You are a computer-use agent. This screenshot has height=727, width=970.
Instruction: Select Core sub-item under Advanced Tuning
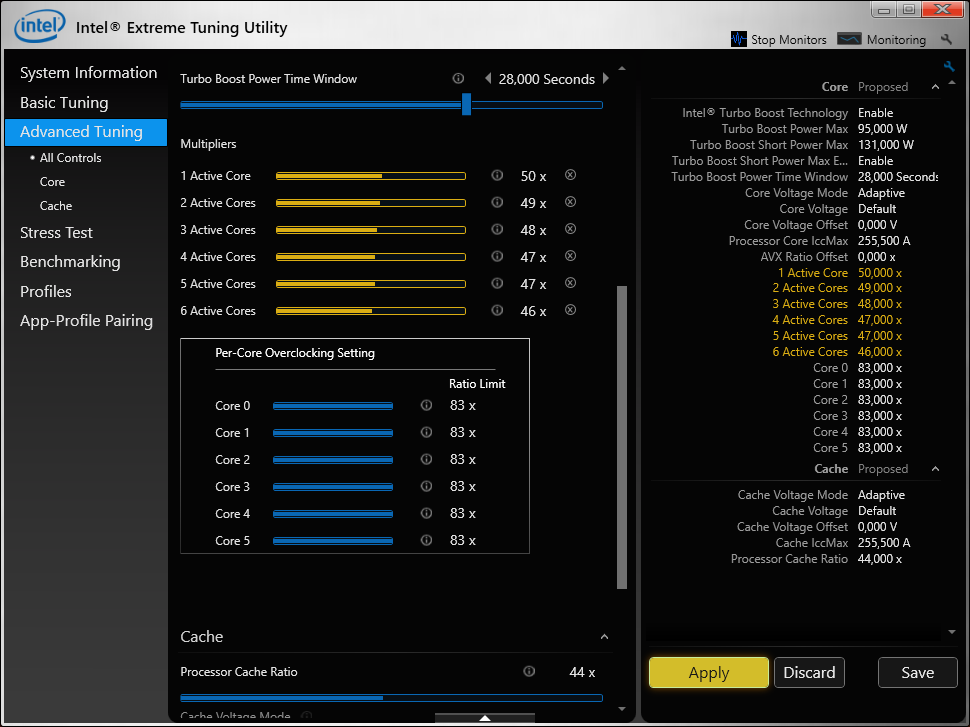(x=52, y=182)
